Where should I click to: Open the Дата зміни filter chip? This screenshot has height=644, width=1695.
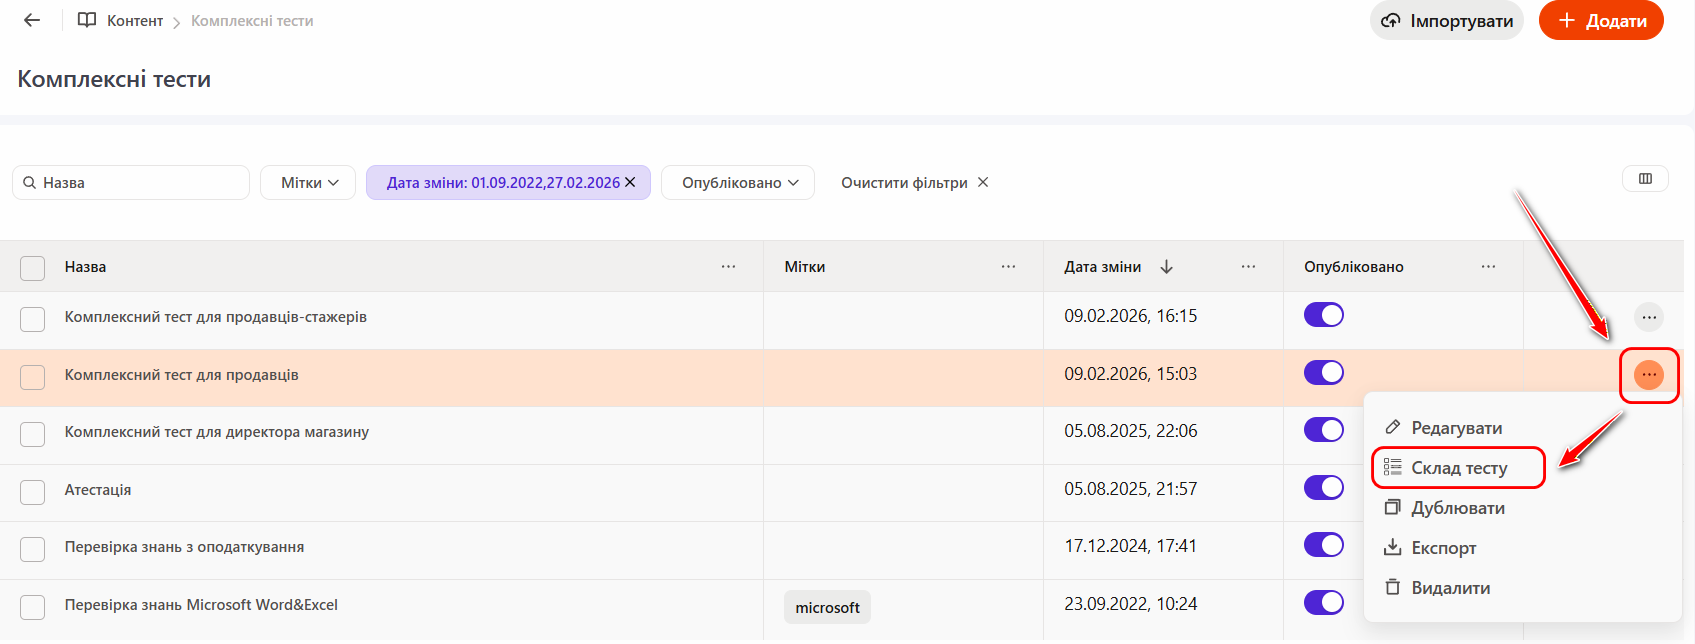point(502,183)
